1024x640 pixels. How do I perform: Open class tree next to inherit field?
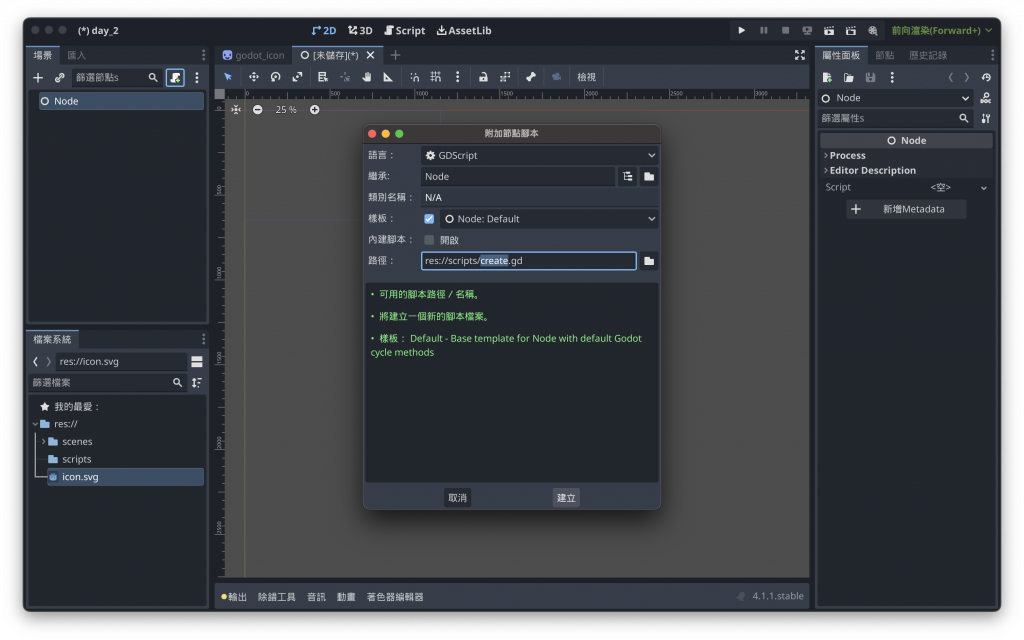628,176
